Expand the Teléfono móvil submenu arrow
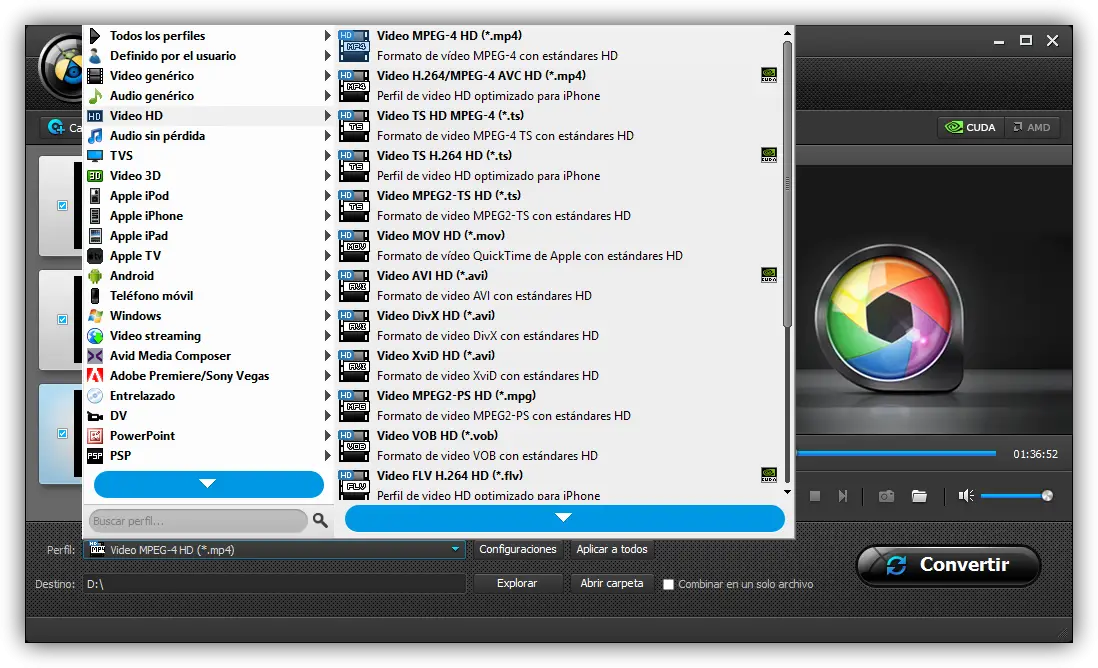 (327, 295)
